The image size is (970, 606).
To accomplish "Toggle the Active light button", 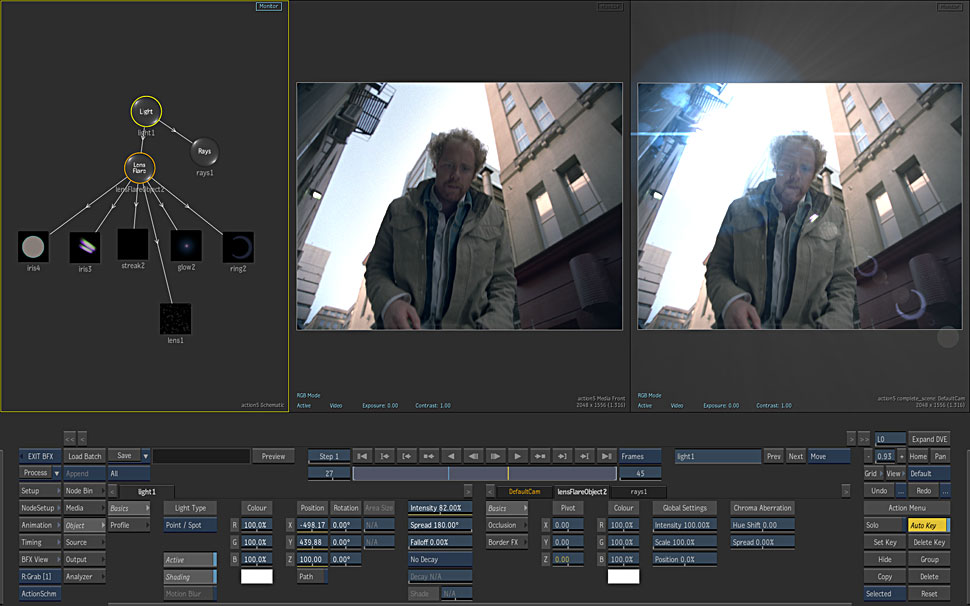I will (x=190, y=560).
